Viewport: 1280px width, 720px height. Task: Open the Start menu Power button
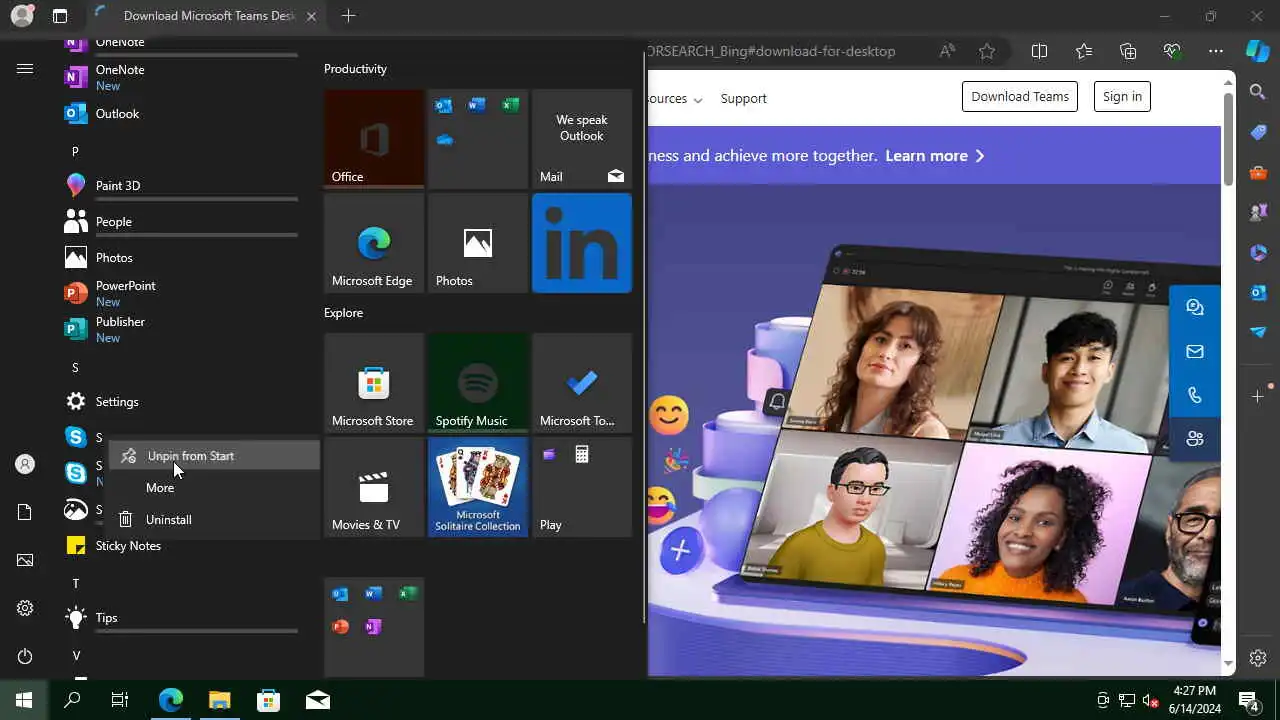tap(25, 656)
